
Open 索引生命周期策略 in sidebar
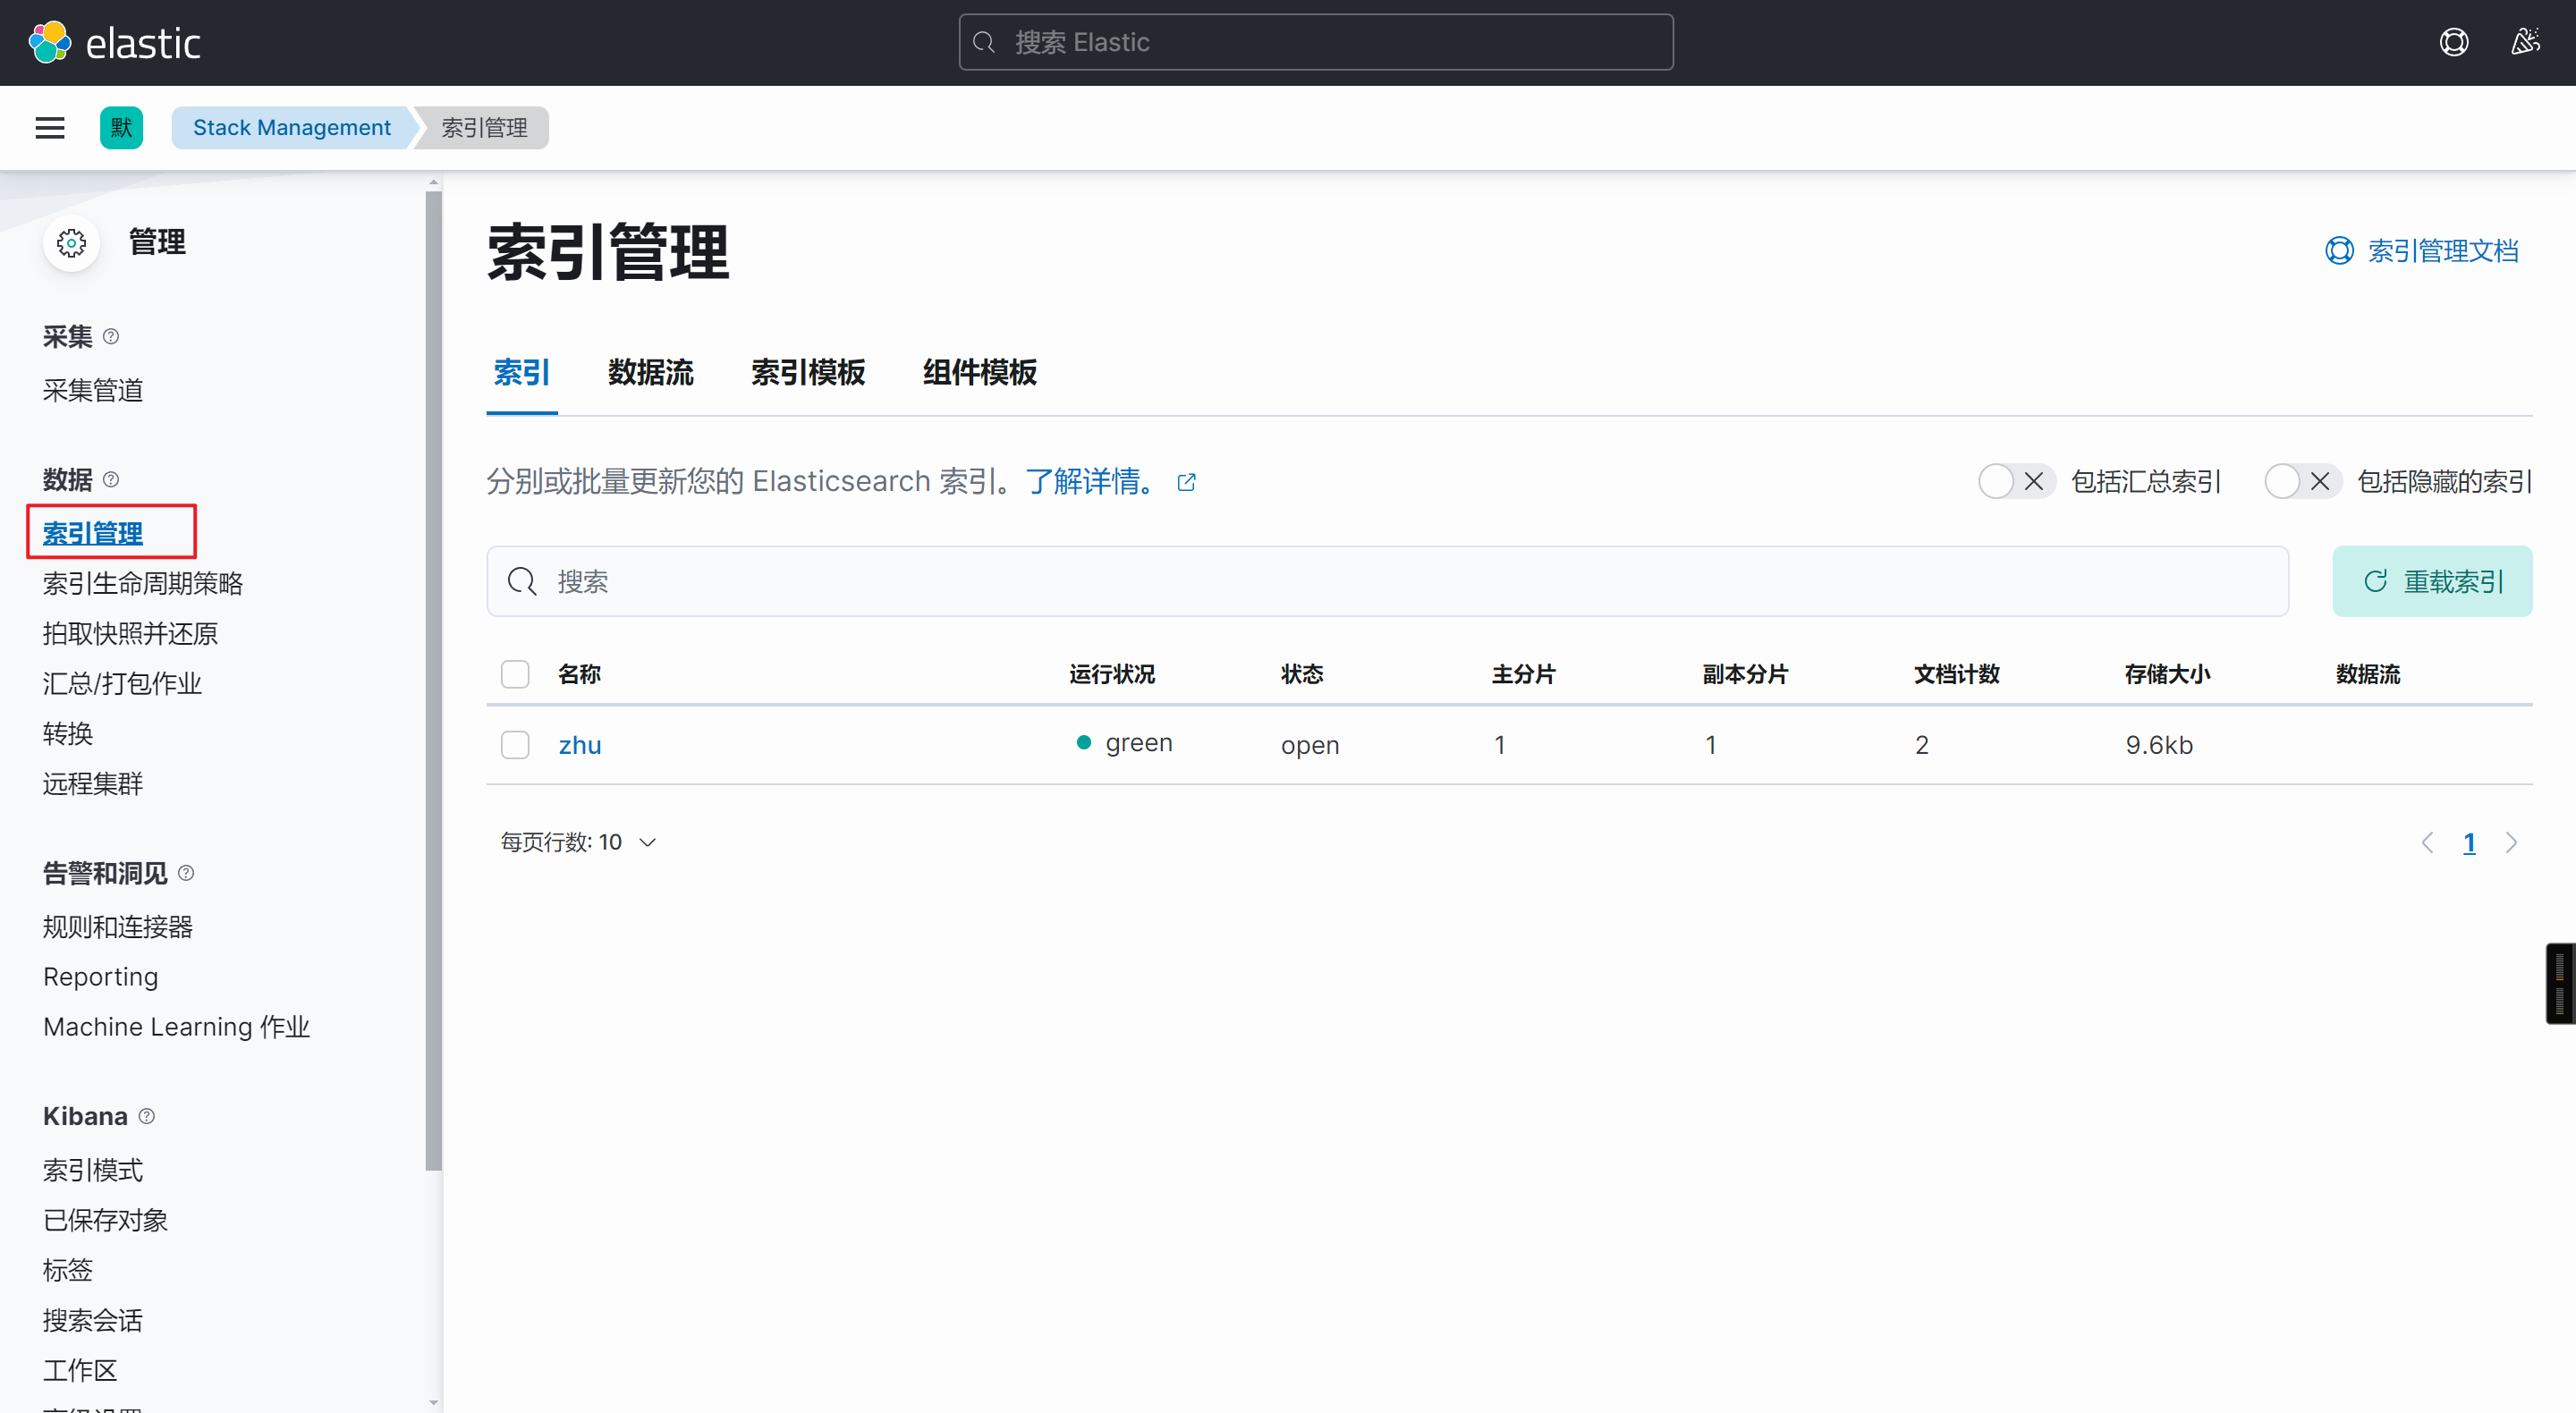[143, 583]
